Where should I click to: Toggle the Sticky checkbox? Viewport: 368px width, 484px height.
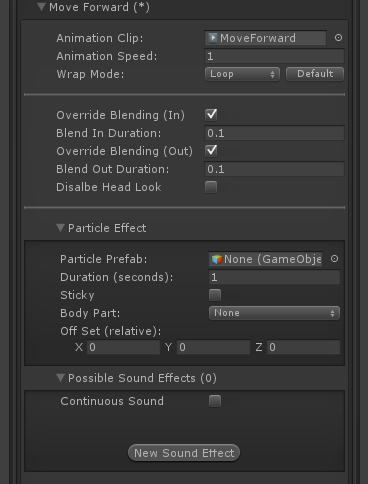pos(215,295)
